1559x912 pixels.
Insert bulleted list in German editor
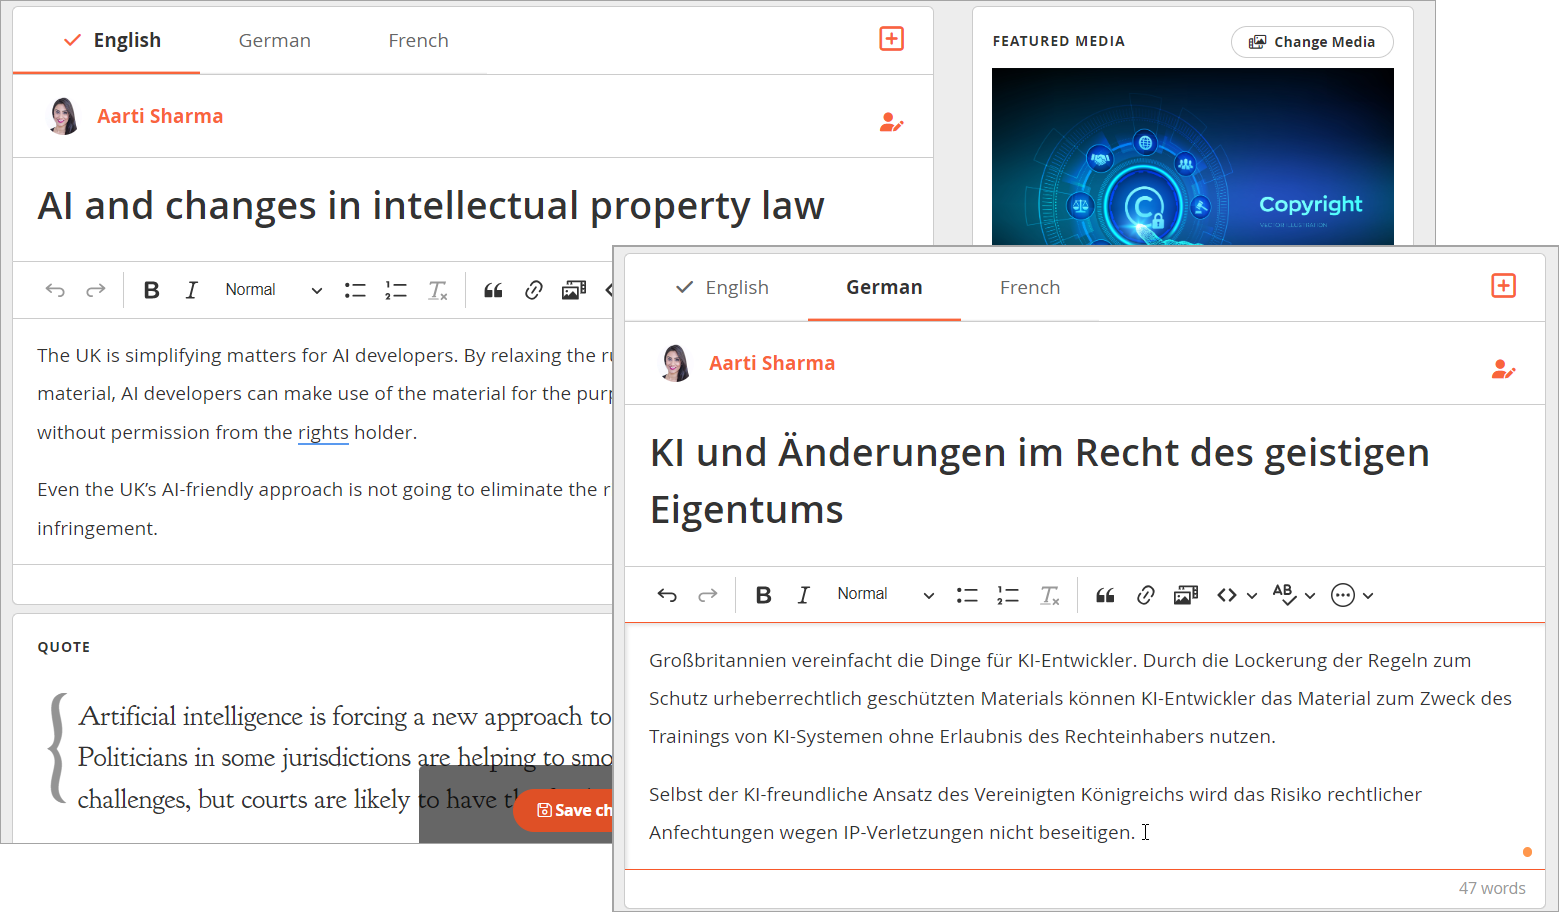tap(967, 595)
